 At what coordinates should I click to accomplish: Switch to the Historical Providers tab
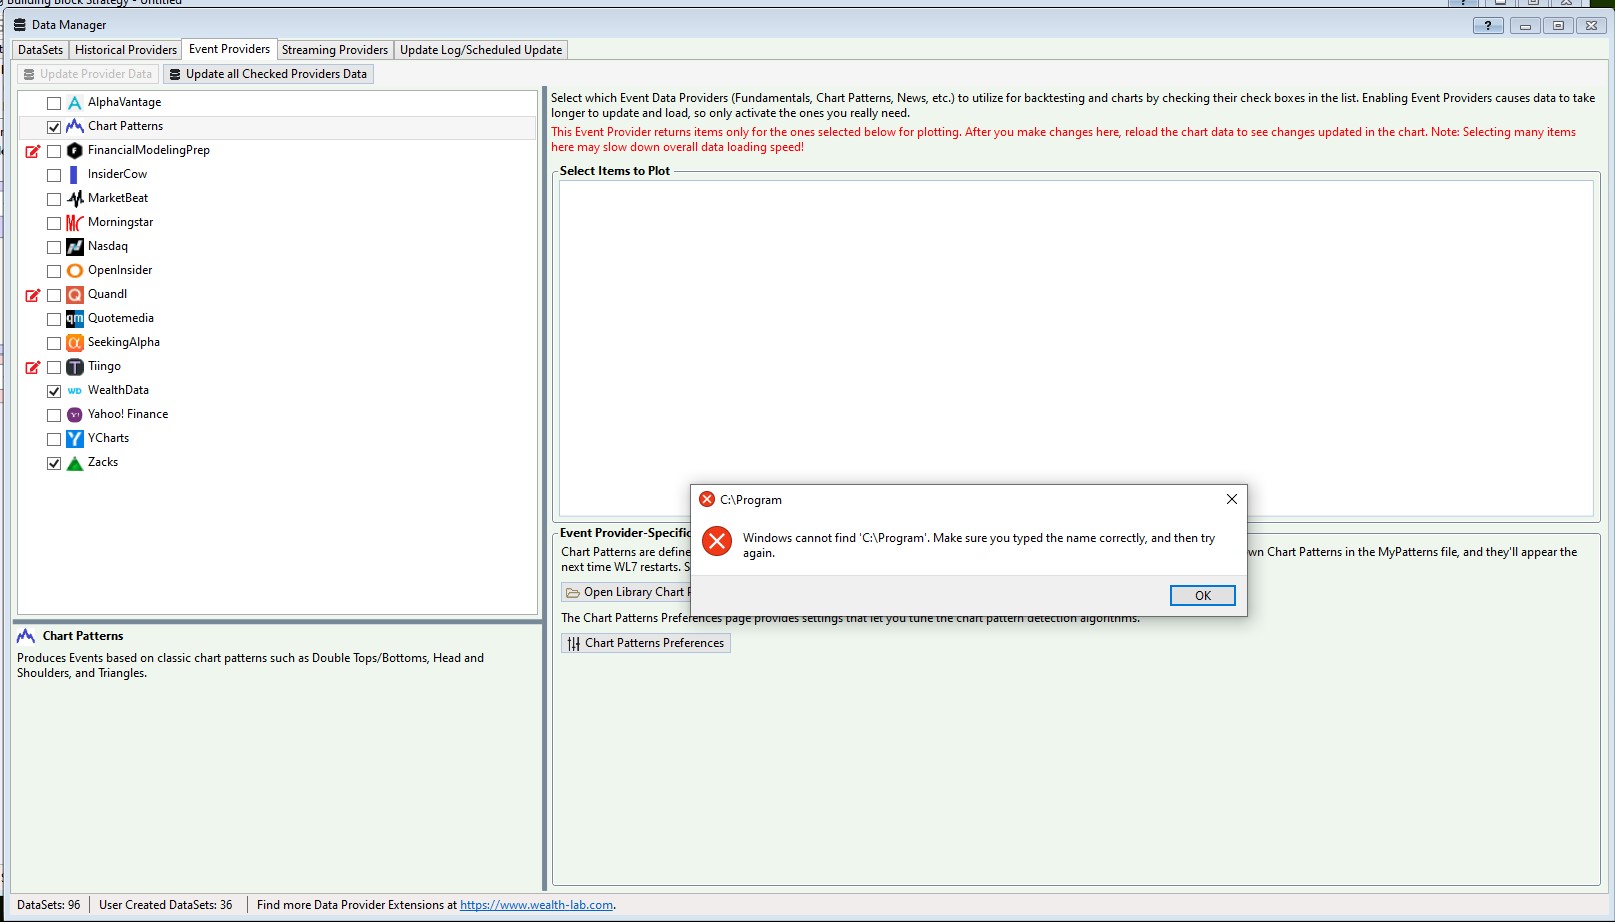coord(126,50)
